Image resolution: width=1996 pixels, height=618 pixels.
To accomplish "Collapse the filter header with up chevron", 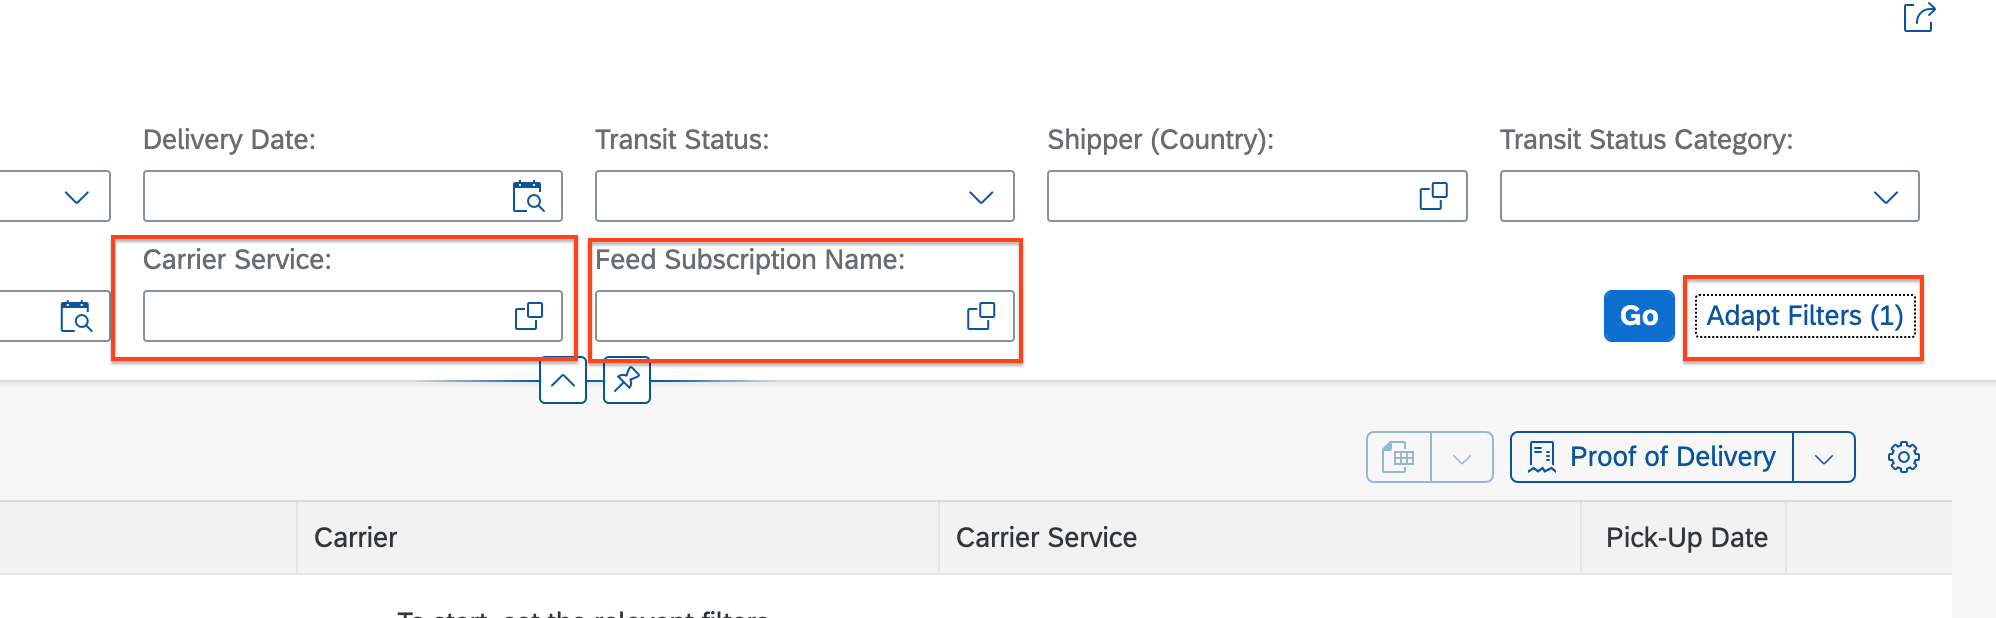I will [563, 380].
